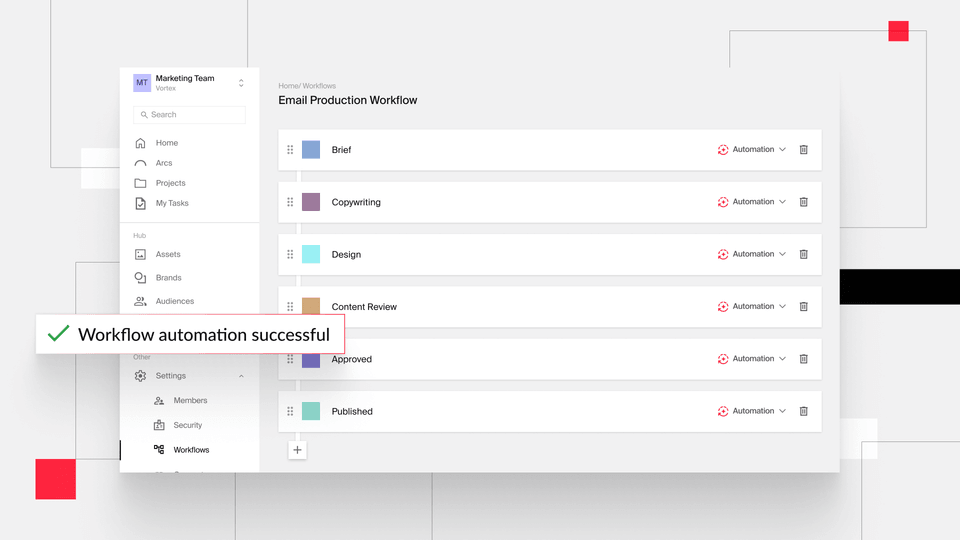This screenshot has width=960, height=540.
Task: Click the automation icon in Published row
Action: click(x=722, y=411)
